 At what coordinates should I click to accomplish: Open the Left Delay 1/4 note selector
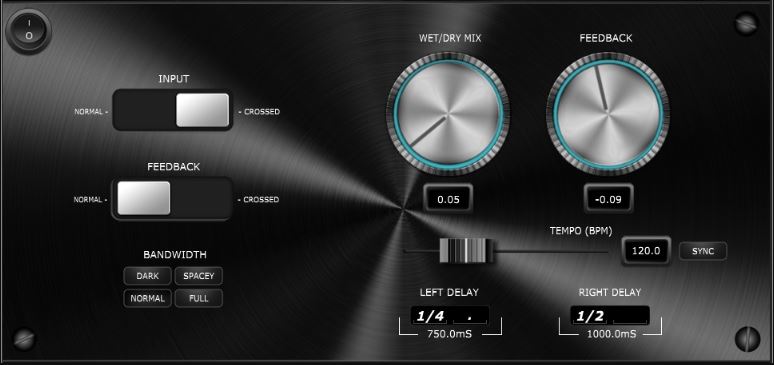click(x=431, y=316)
